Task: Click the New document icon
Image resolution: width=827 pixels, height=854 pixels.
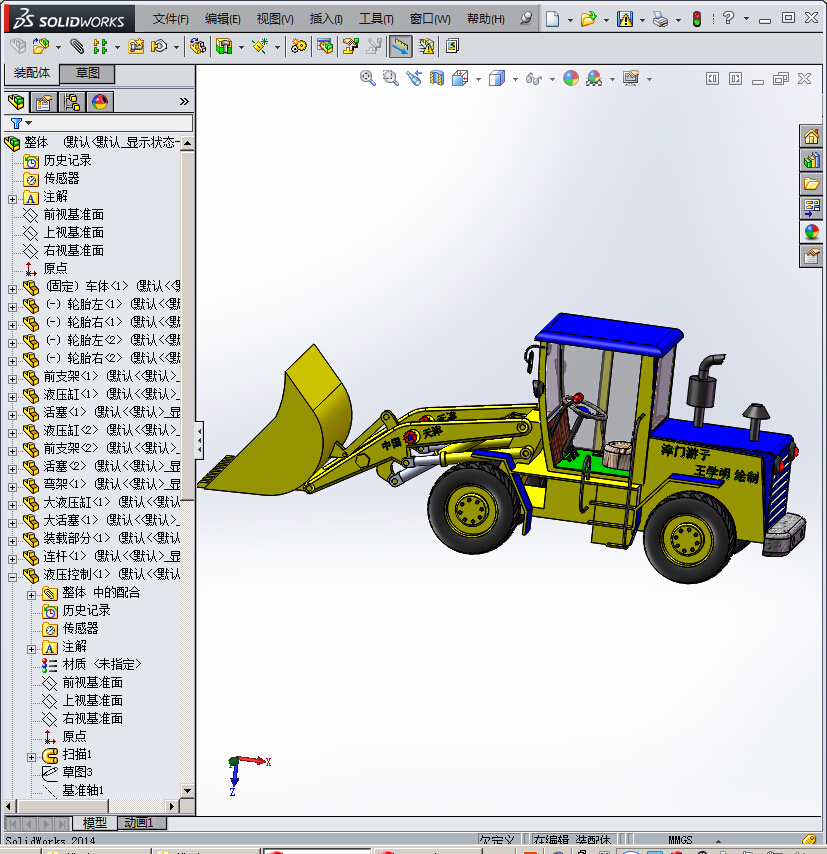Action: tap(552, 19)
